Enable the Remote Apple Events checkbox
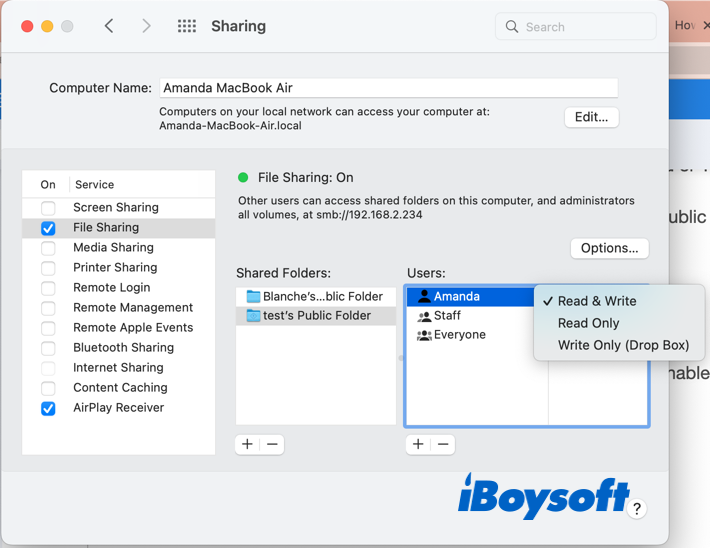The width and height of the screenshot is (710, 548). point(48,328)
